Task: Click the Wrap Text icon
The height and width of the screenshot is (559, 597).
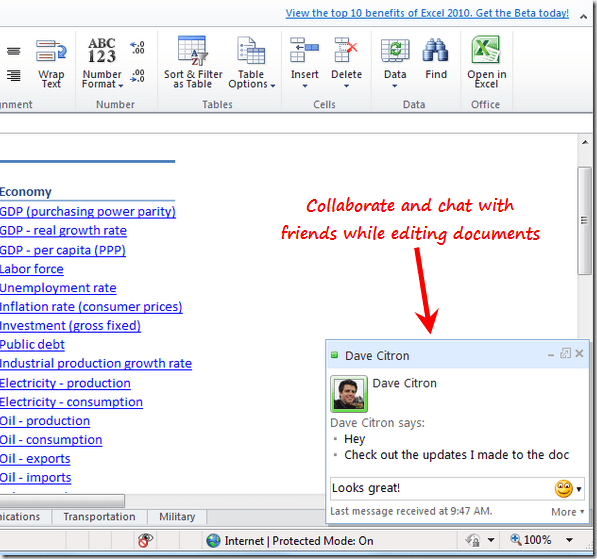Action: 51,51
